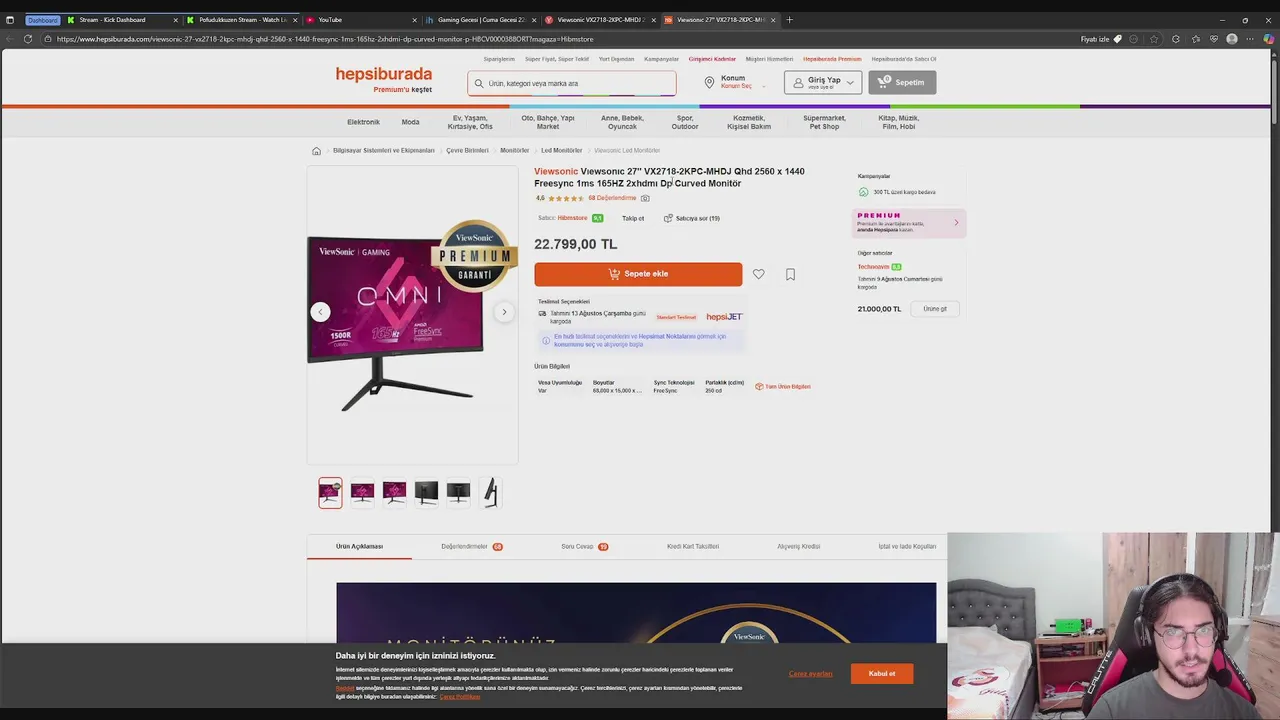This screenshot has width=1280, height=720.
Task: Click the Satıcıya sor chat icon
Action: (668, 218)
